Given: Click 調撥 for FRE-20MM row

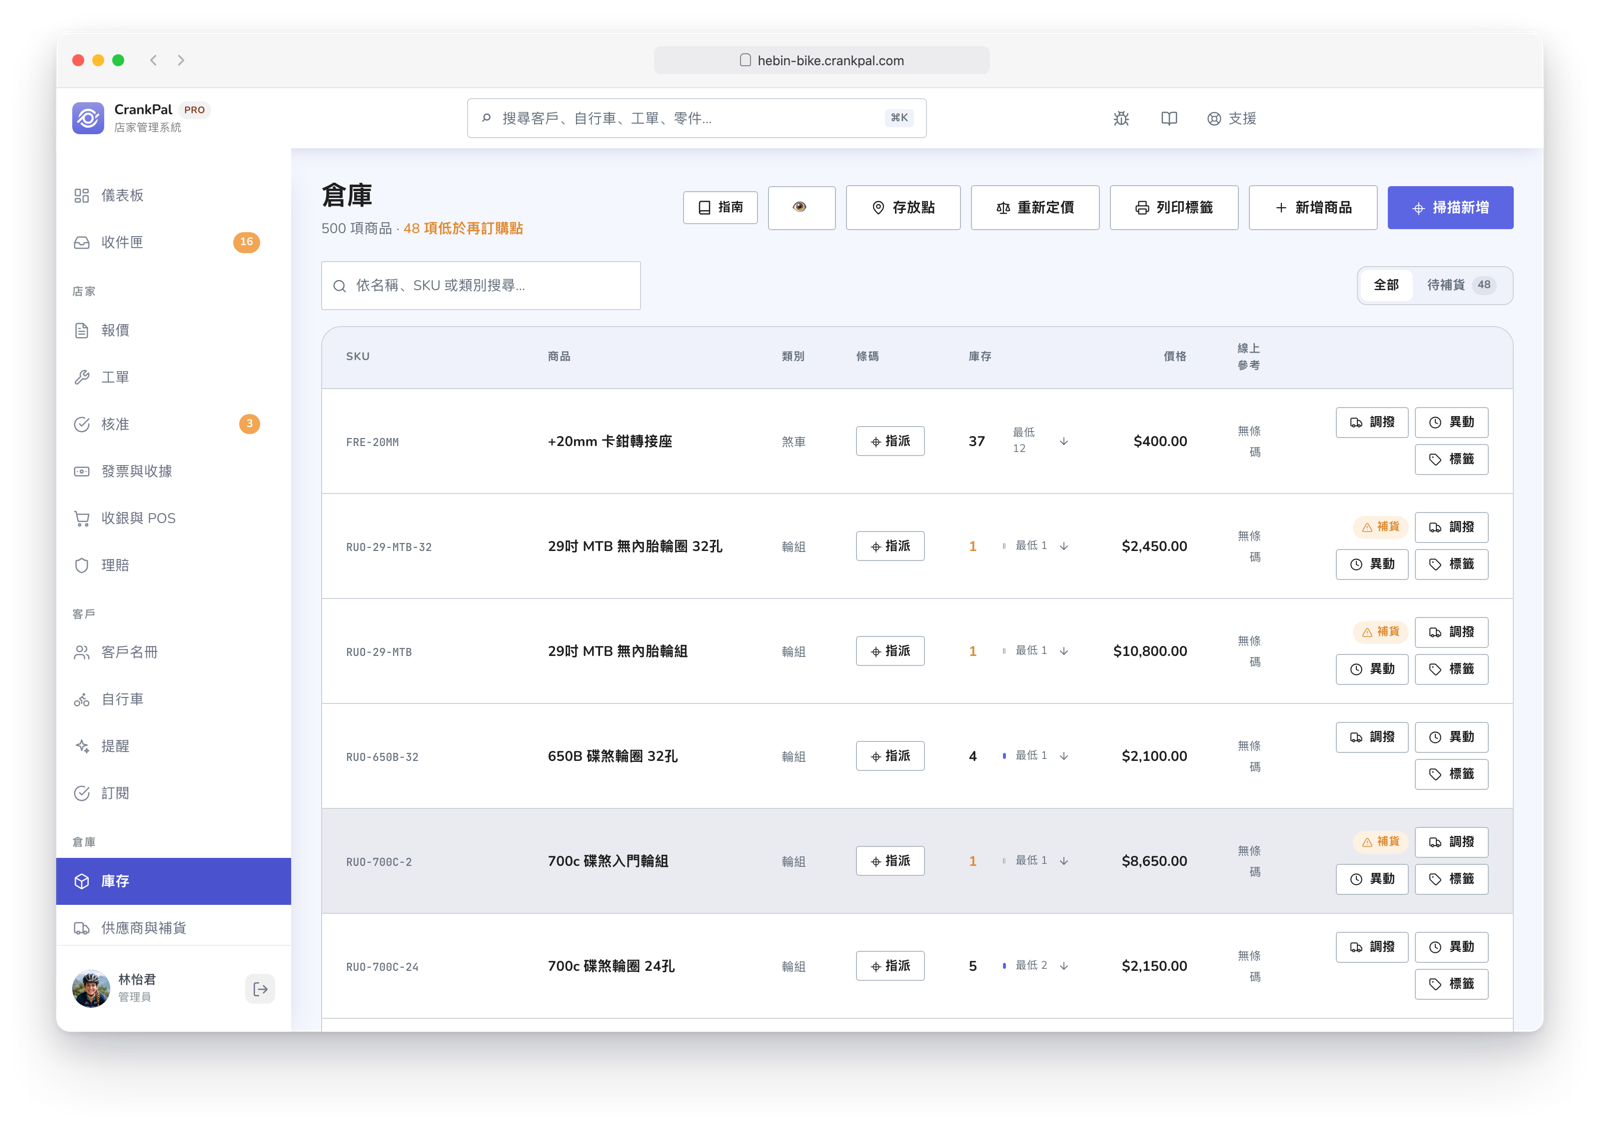Looking at the screenshot, I should 1372,422.
